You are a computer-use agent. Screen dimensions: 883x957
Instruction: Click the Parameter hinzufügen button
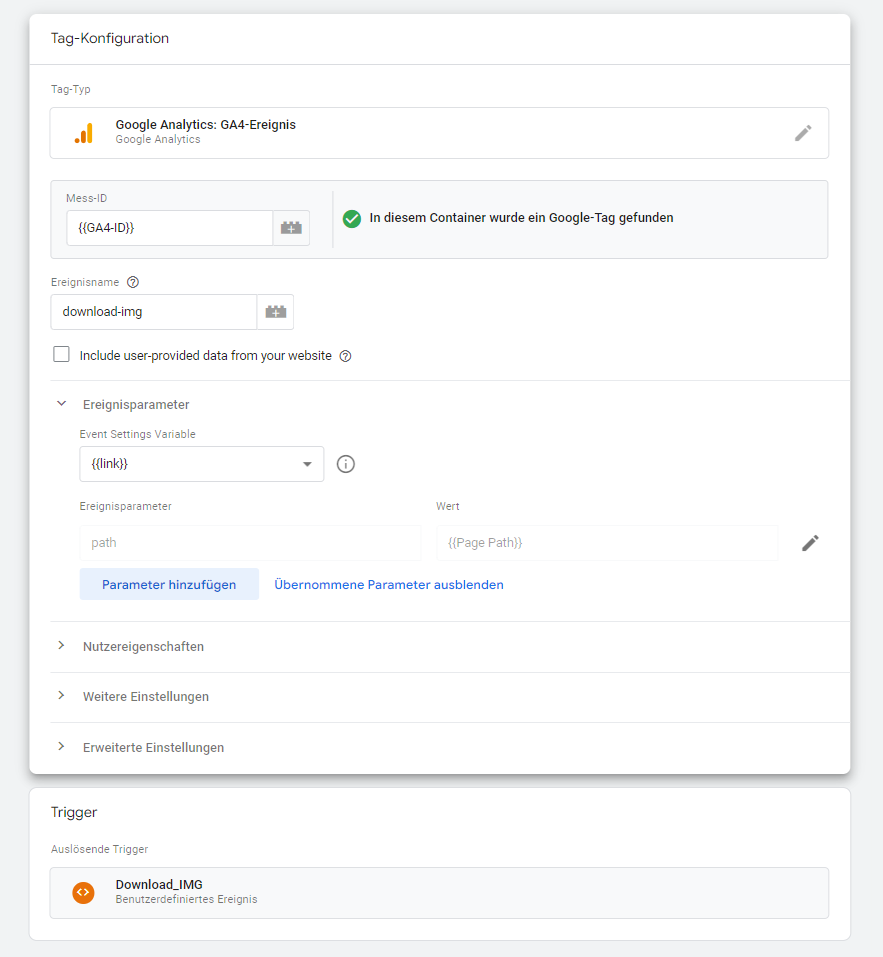click(169, 584)
